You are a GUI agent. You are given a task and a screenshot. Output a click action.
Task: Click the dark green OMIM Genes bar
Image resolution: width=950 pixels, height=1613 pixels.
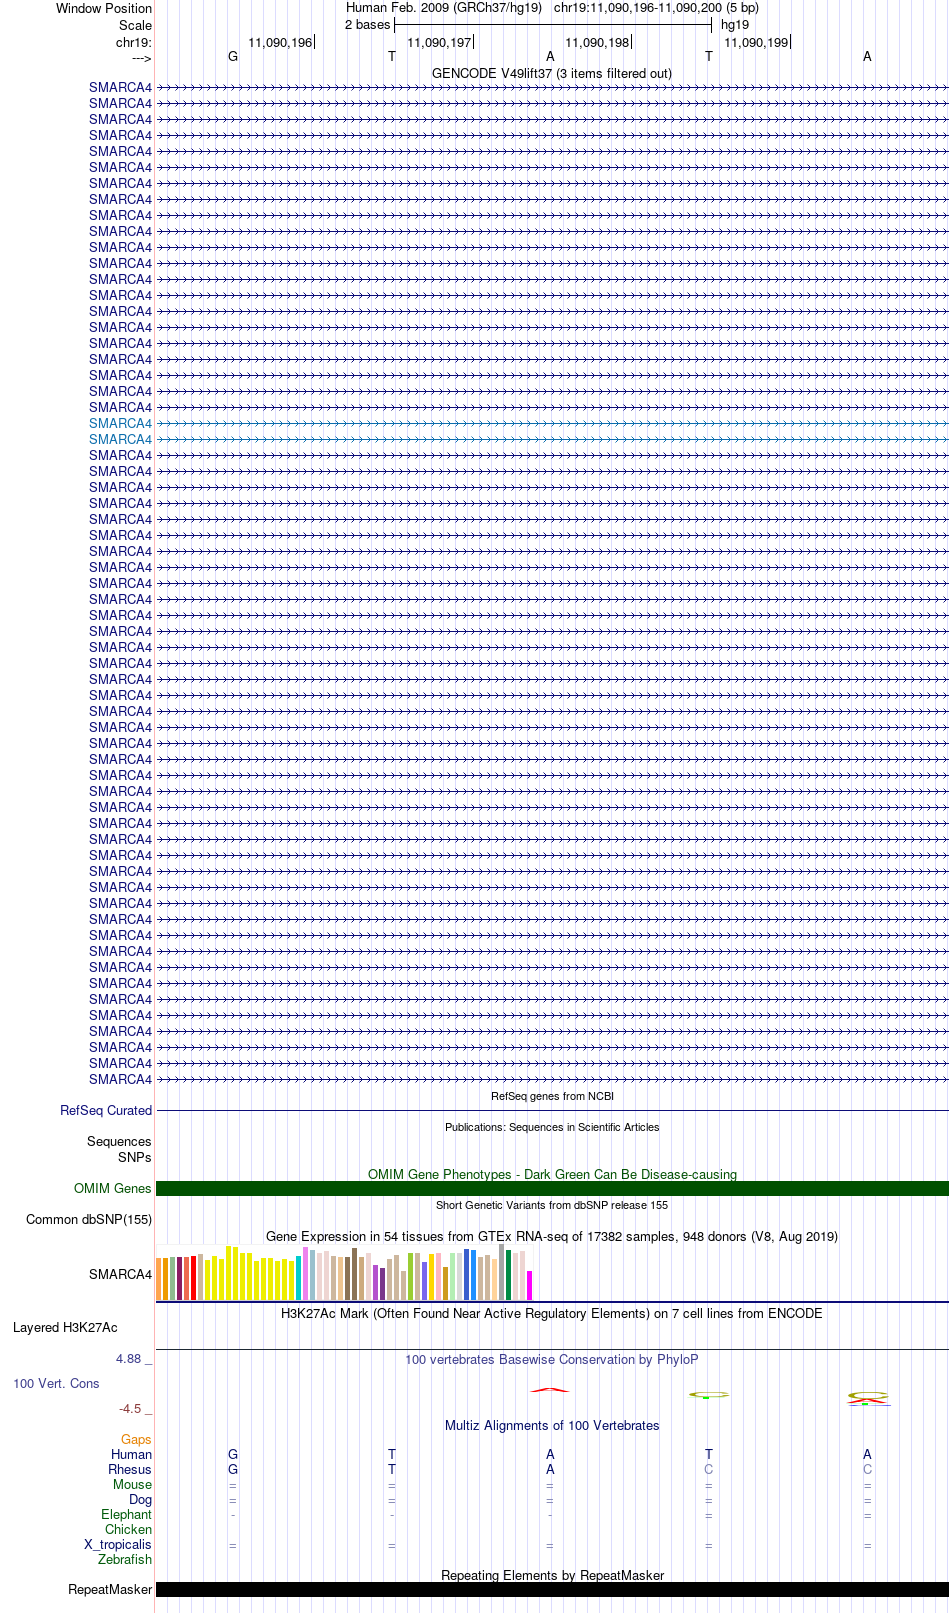(552, 1188)
